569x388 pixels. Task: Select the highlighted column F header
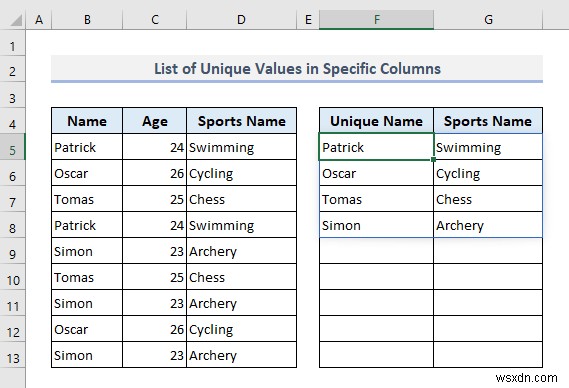pyautogui.click(x=377, y=20)
